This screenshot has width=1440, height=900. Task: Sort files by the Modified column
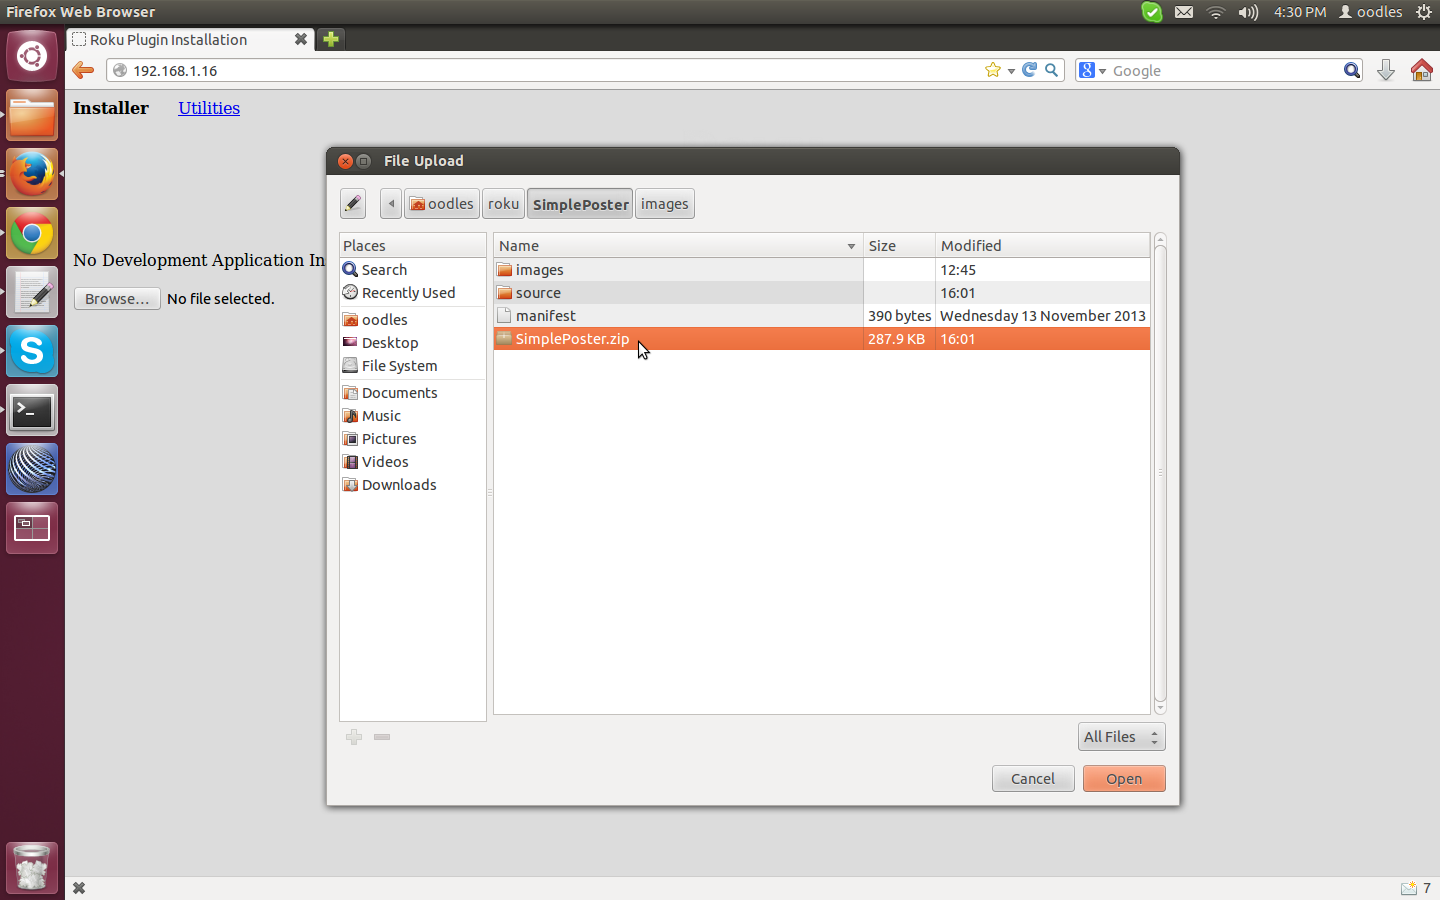1042,246
